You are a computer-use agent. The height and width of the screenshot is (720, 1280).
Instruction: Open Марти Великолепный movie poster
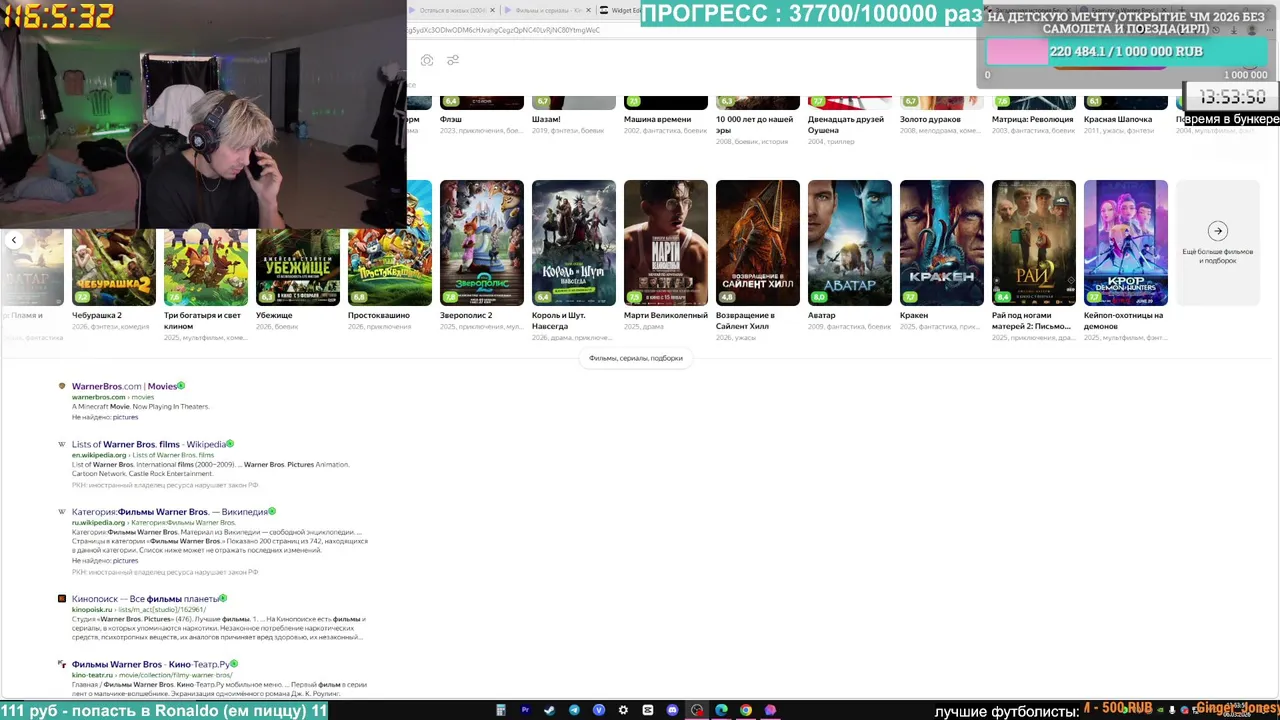(666, 243)
